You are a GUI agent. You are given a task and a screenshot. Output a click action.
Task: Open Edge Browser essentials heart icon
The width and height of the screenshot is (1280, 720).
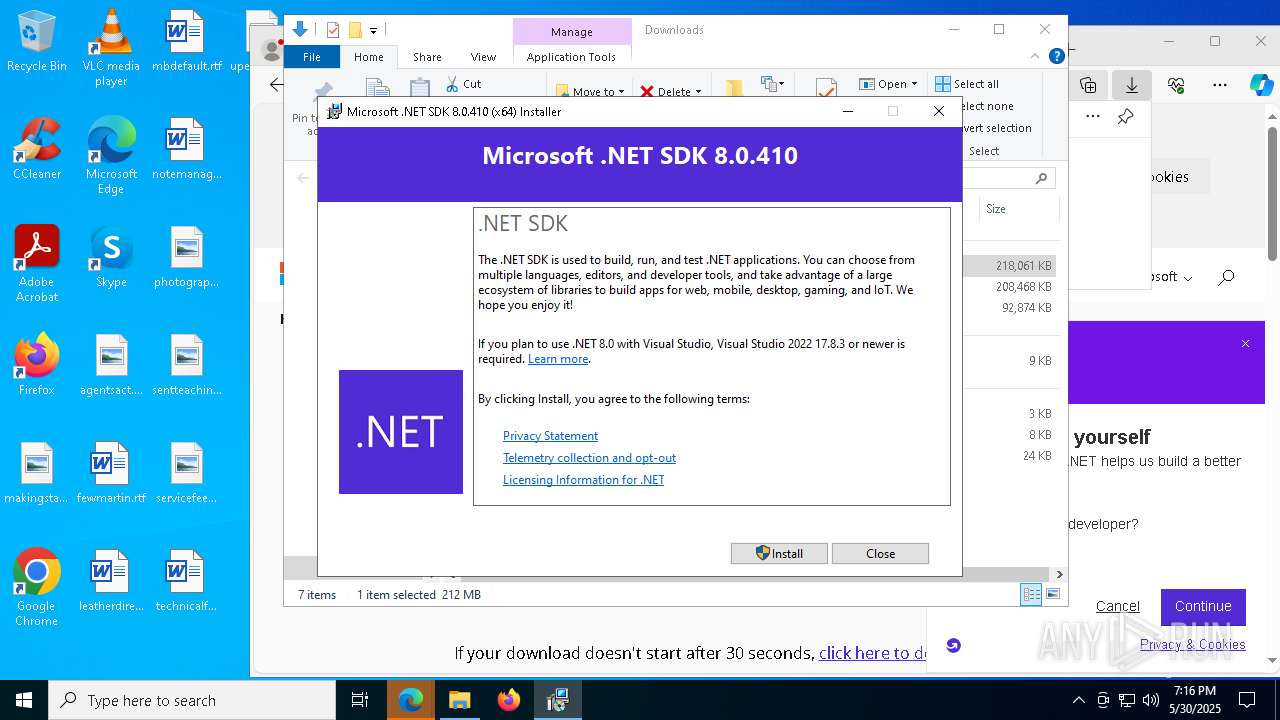click(1176, 85)
